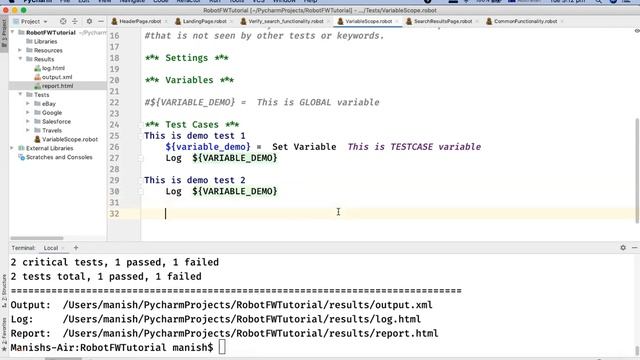640x360 pixels.
Task: Hide the Project tool window
Action: [101, 21]
